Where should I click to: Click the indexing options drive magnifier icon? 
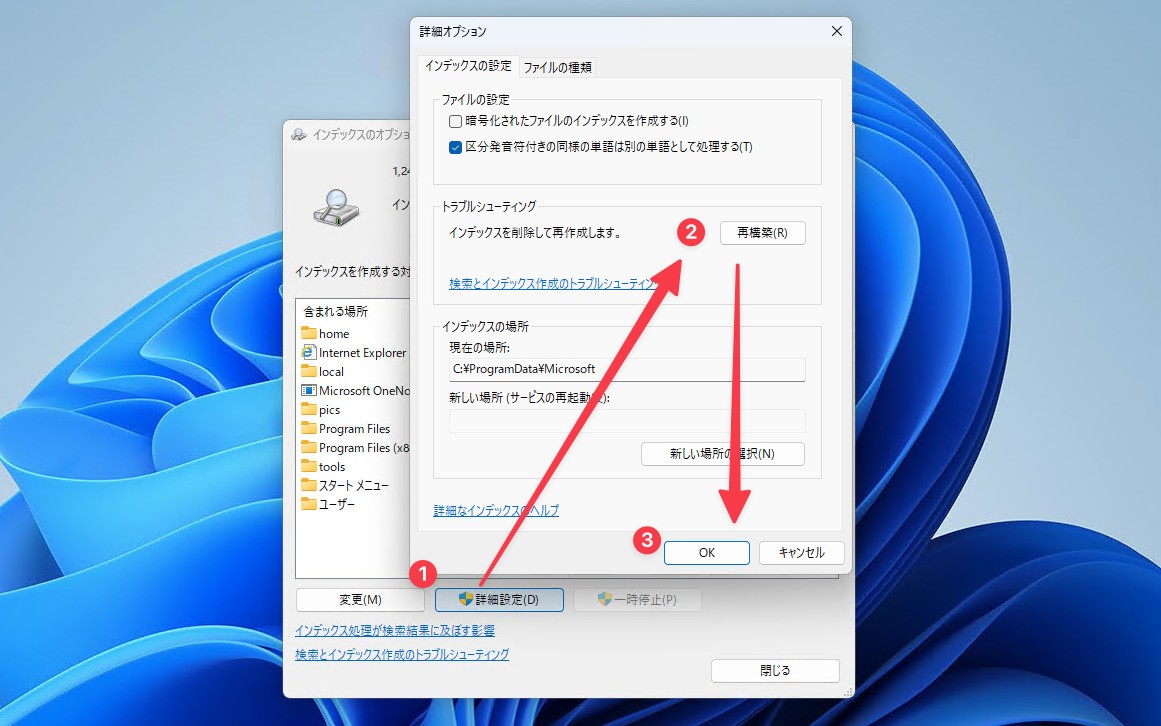[336, 207]
